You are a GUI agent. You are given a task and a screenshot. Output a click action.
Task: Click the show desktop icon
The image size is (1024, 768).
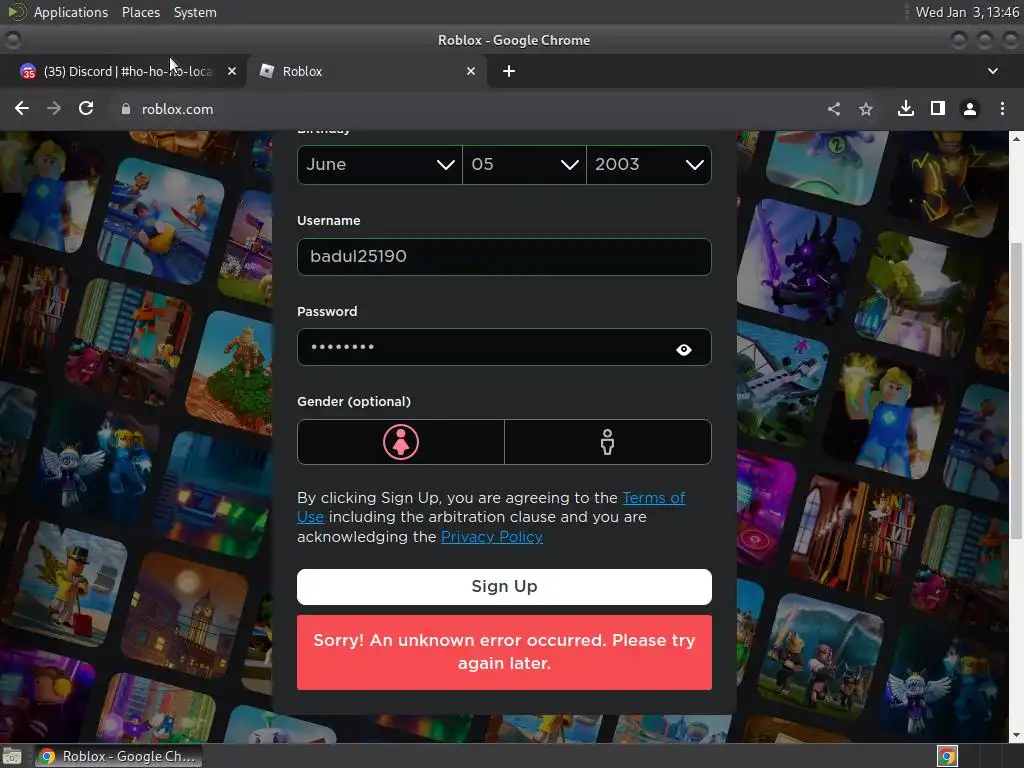tap(12, 756)
